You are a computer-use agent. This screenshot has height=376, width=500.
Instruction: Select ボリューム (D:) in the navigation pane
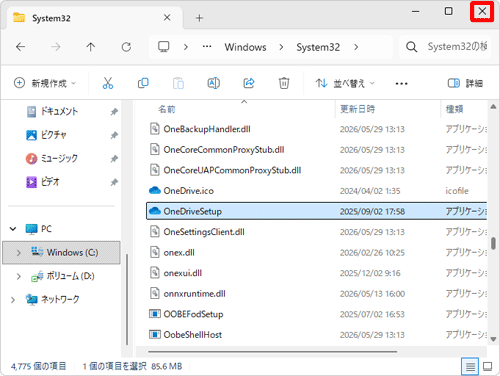coord(70,276)
